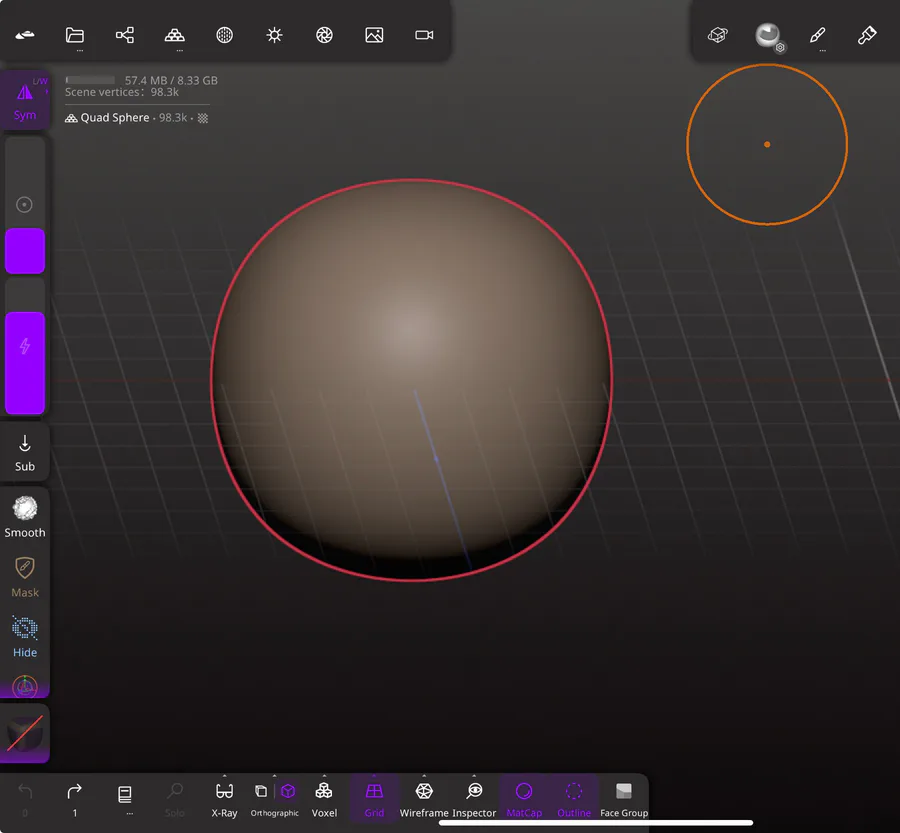This screenshot has height=833, width=900.
Task: Open the matcap sphere shading menu
Action: tap(768, 36)
